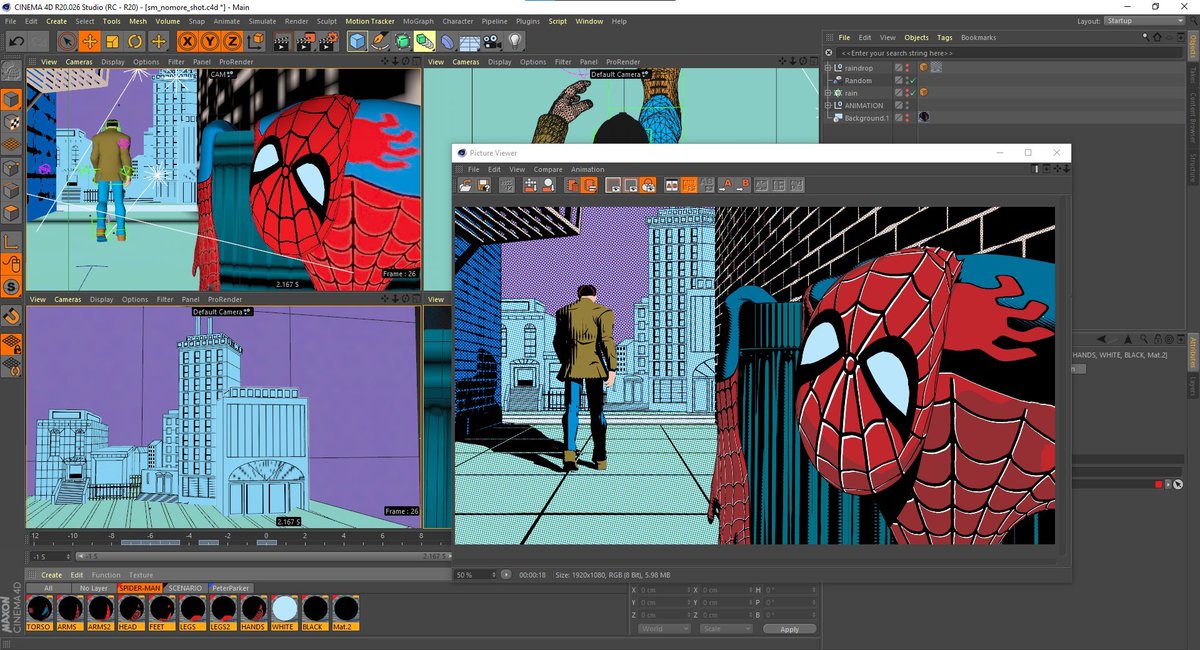1200x650 pixels.
Task: Toggle the coordinate system icon
Action: pos(256,41)
